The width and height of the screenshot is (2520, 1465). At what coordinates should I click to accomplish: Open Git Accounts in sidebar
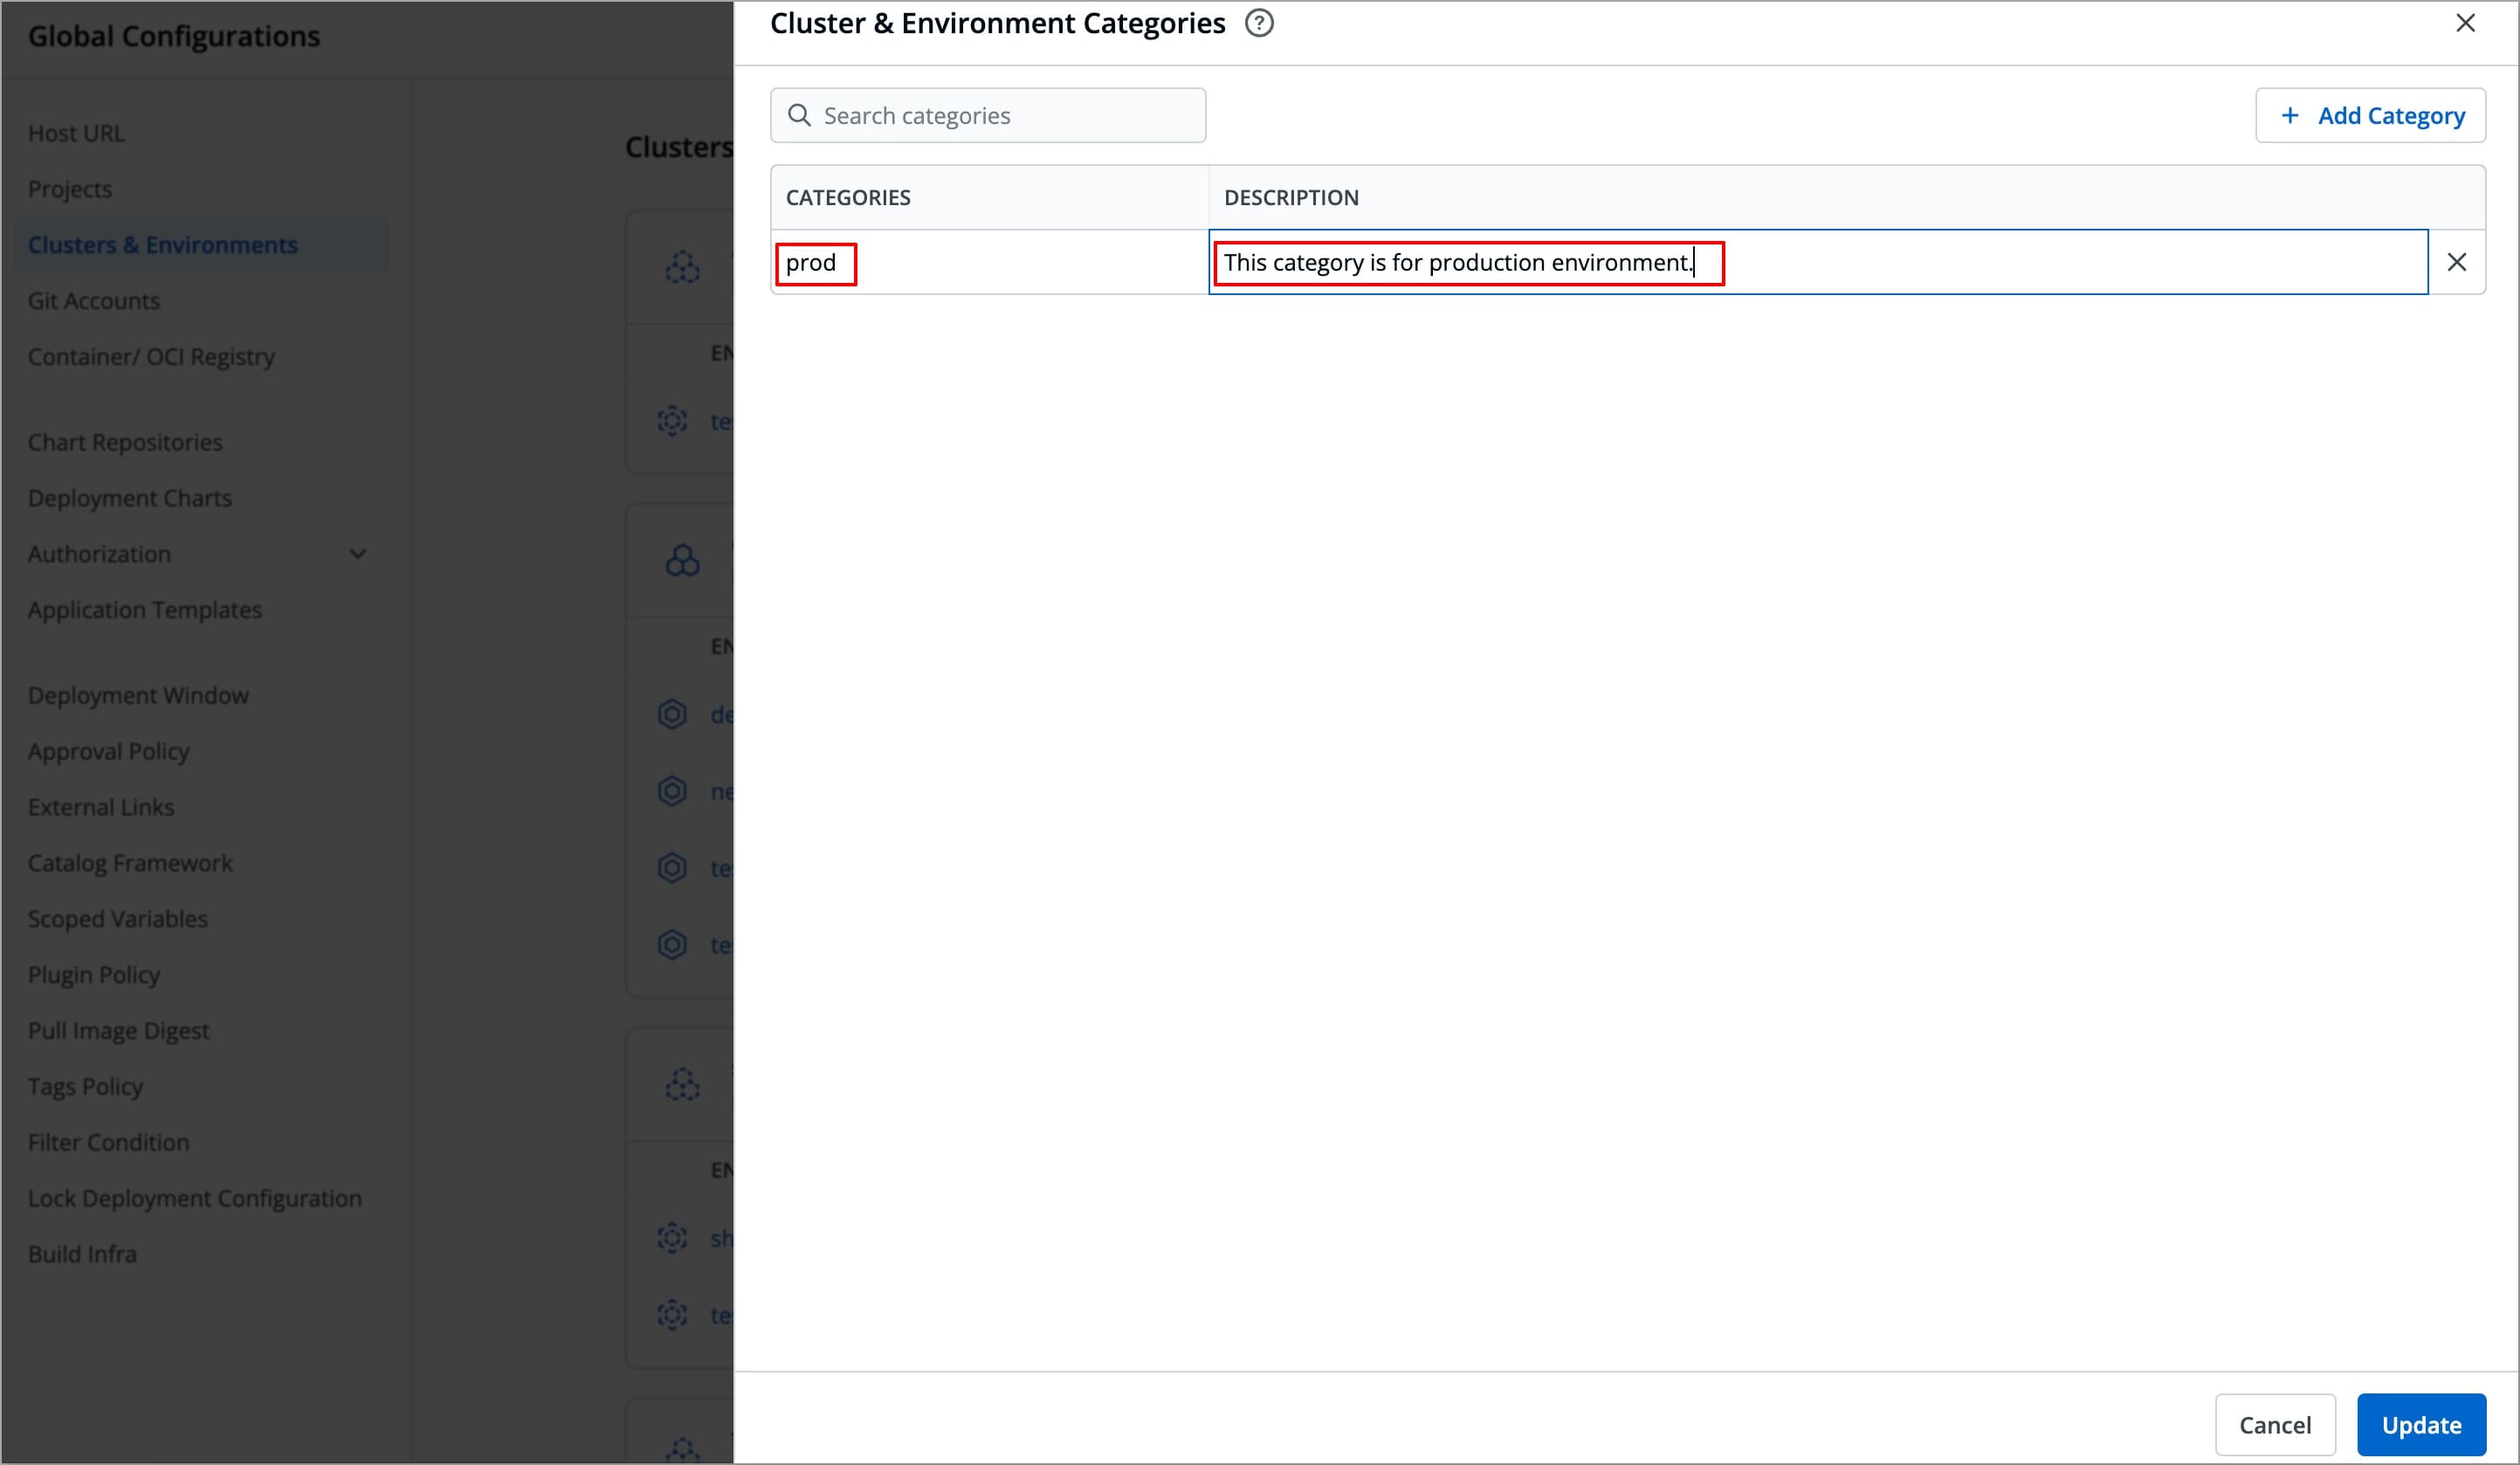[x=94, y=301]
